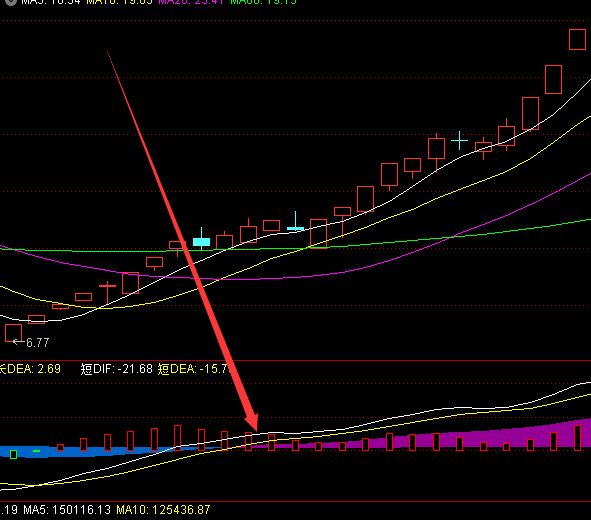Image resolution: width=591 pixels, height=520 pixels.
Task: Select the green hollow MACD bar
Action: (14, 454)
